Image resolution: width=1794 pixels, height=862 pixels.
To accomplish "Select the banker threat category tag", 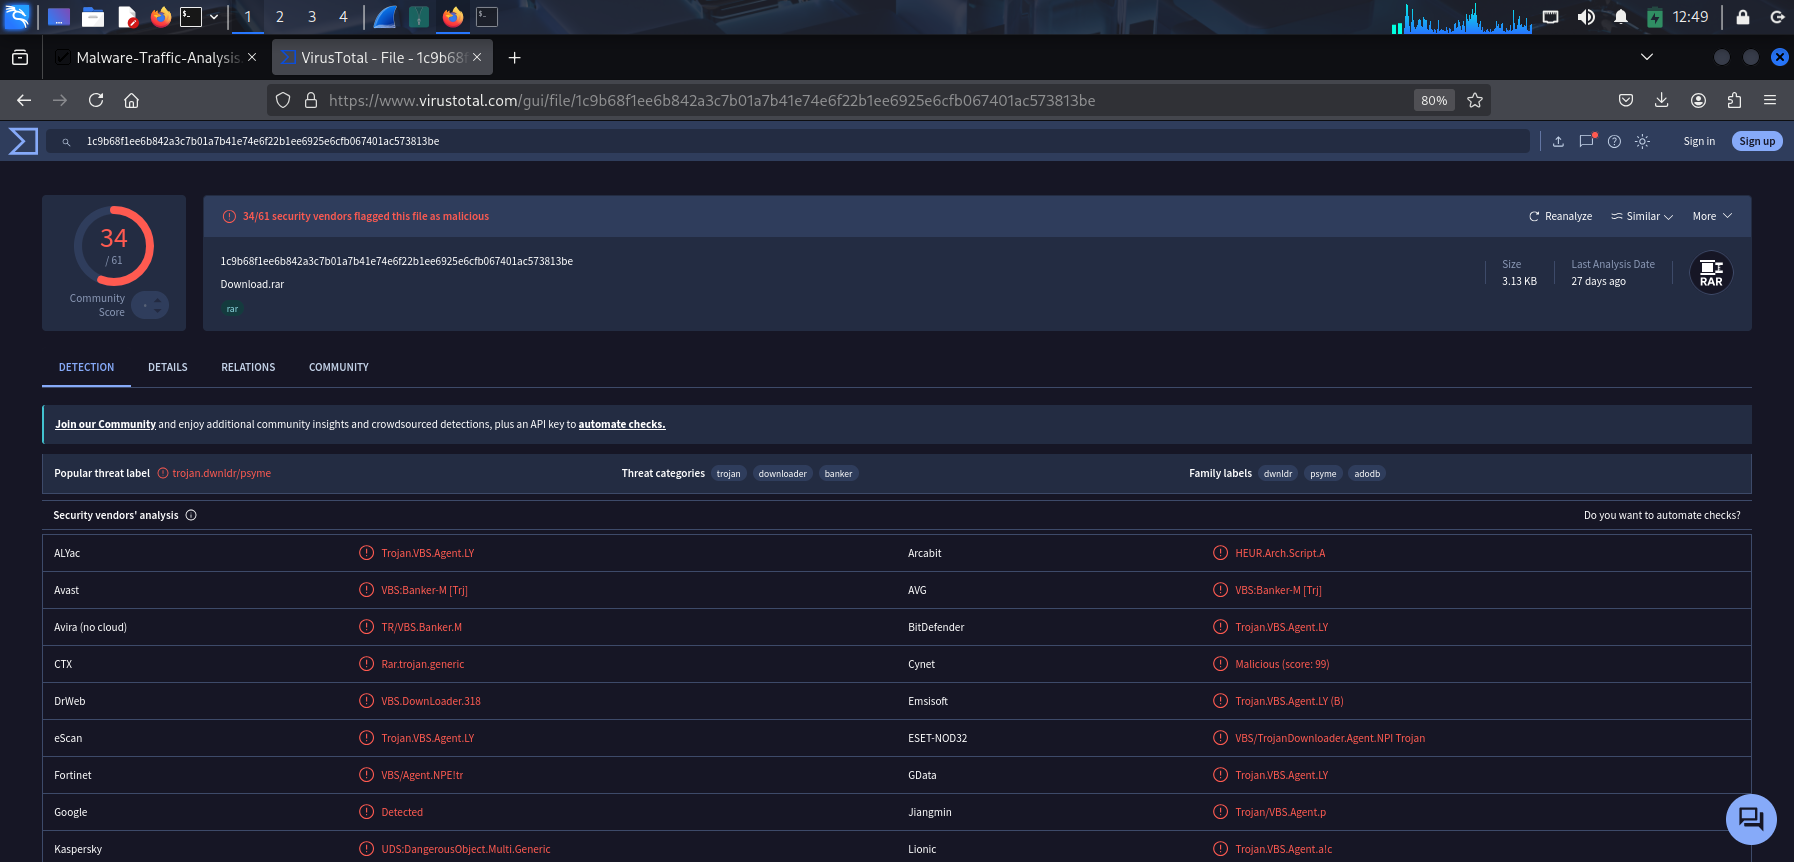I will click(839, 474).
